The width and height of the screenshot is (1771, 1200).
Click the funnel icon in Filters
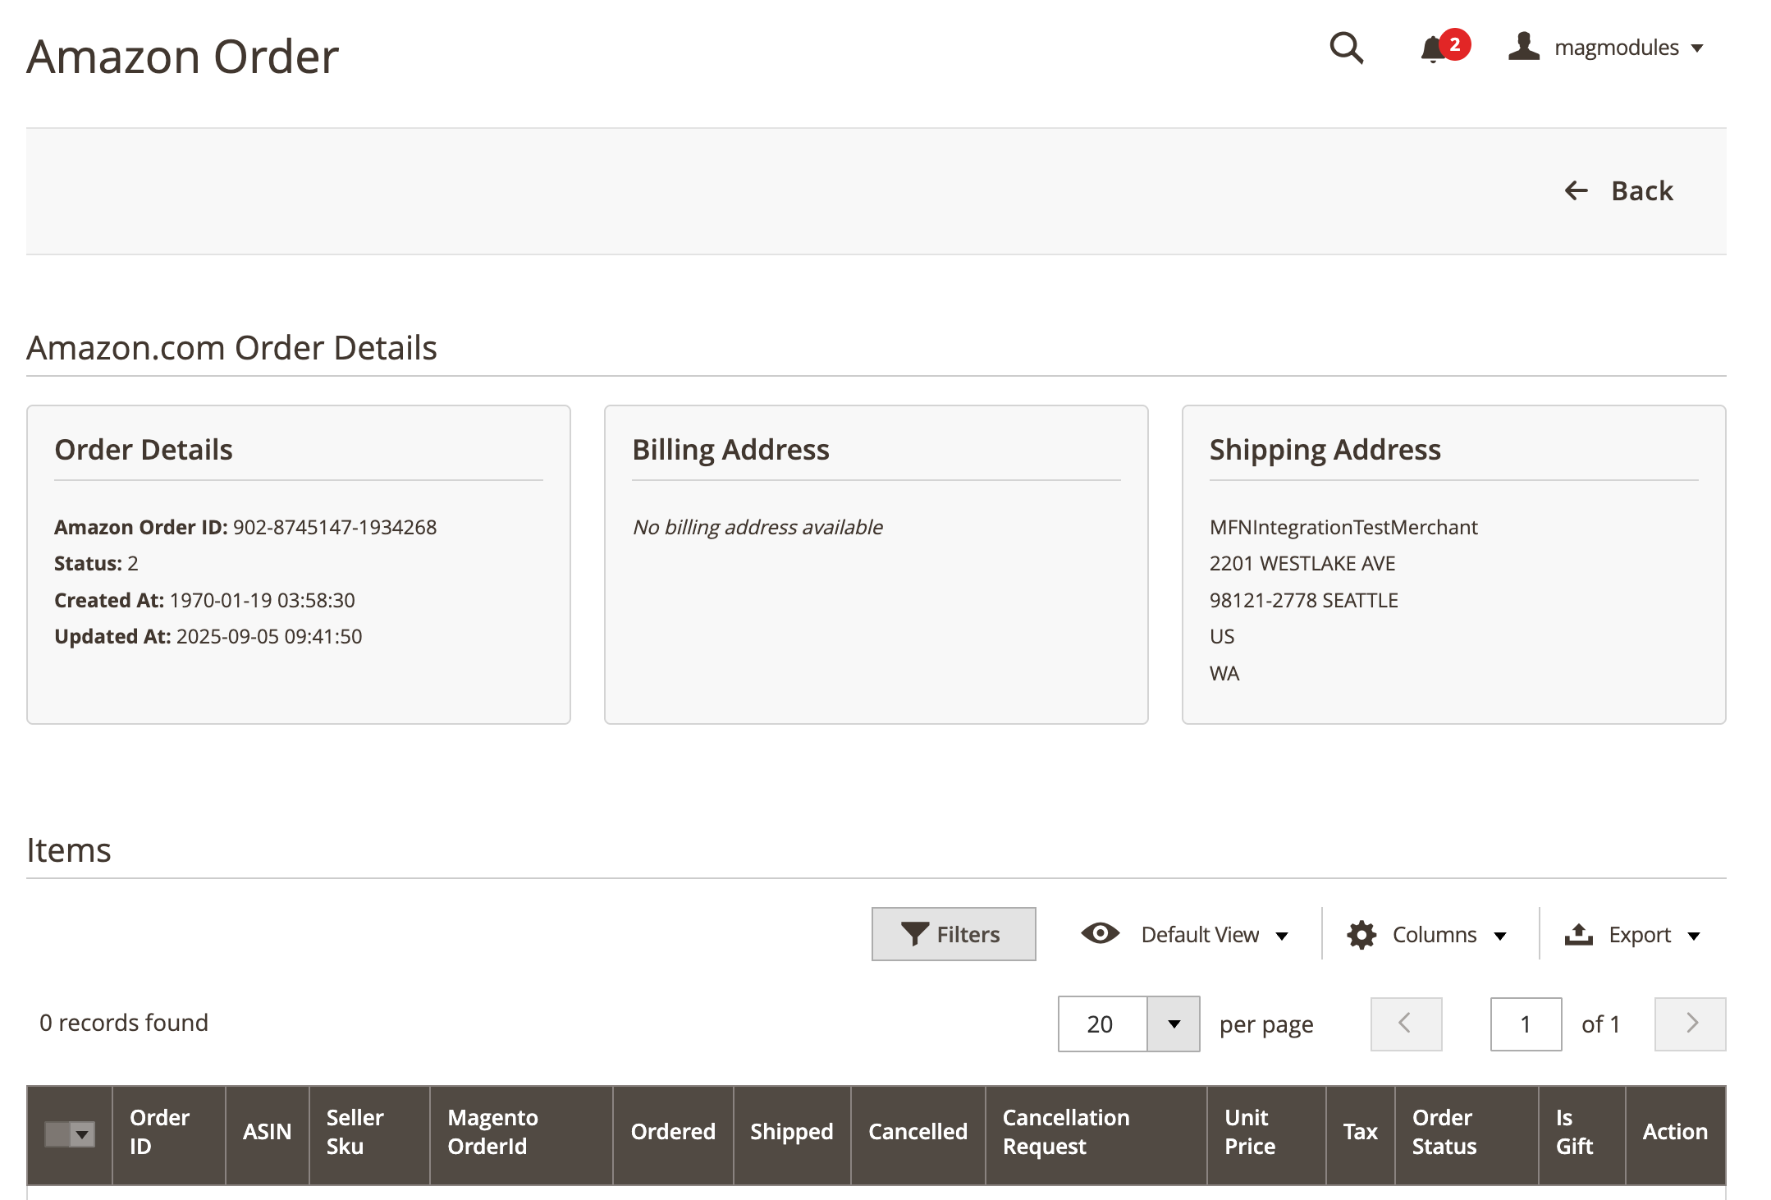[x=914, y=934]
